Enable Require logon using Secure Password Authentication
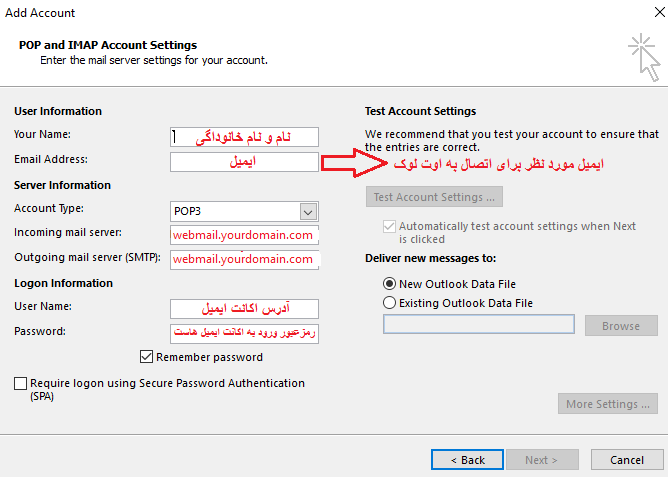The image size is (668, 477). point(21,383)
